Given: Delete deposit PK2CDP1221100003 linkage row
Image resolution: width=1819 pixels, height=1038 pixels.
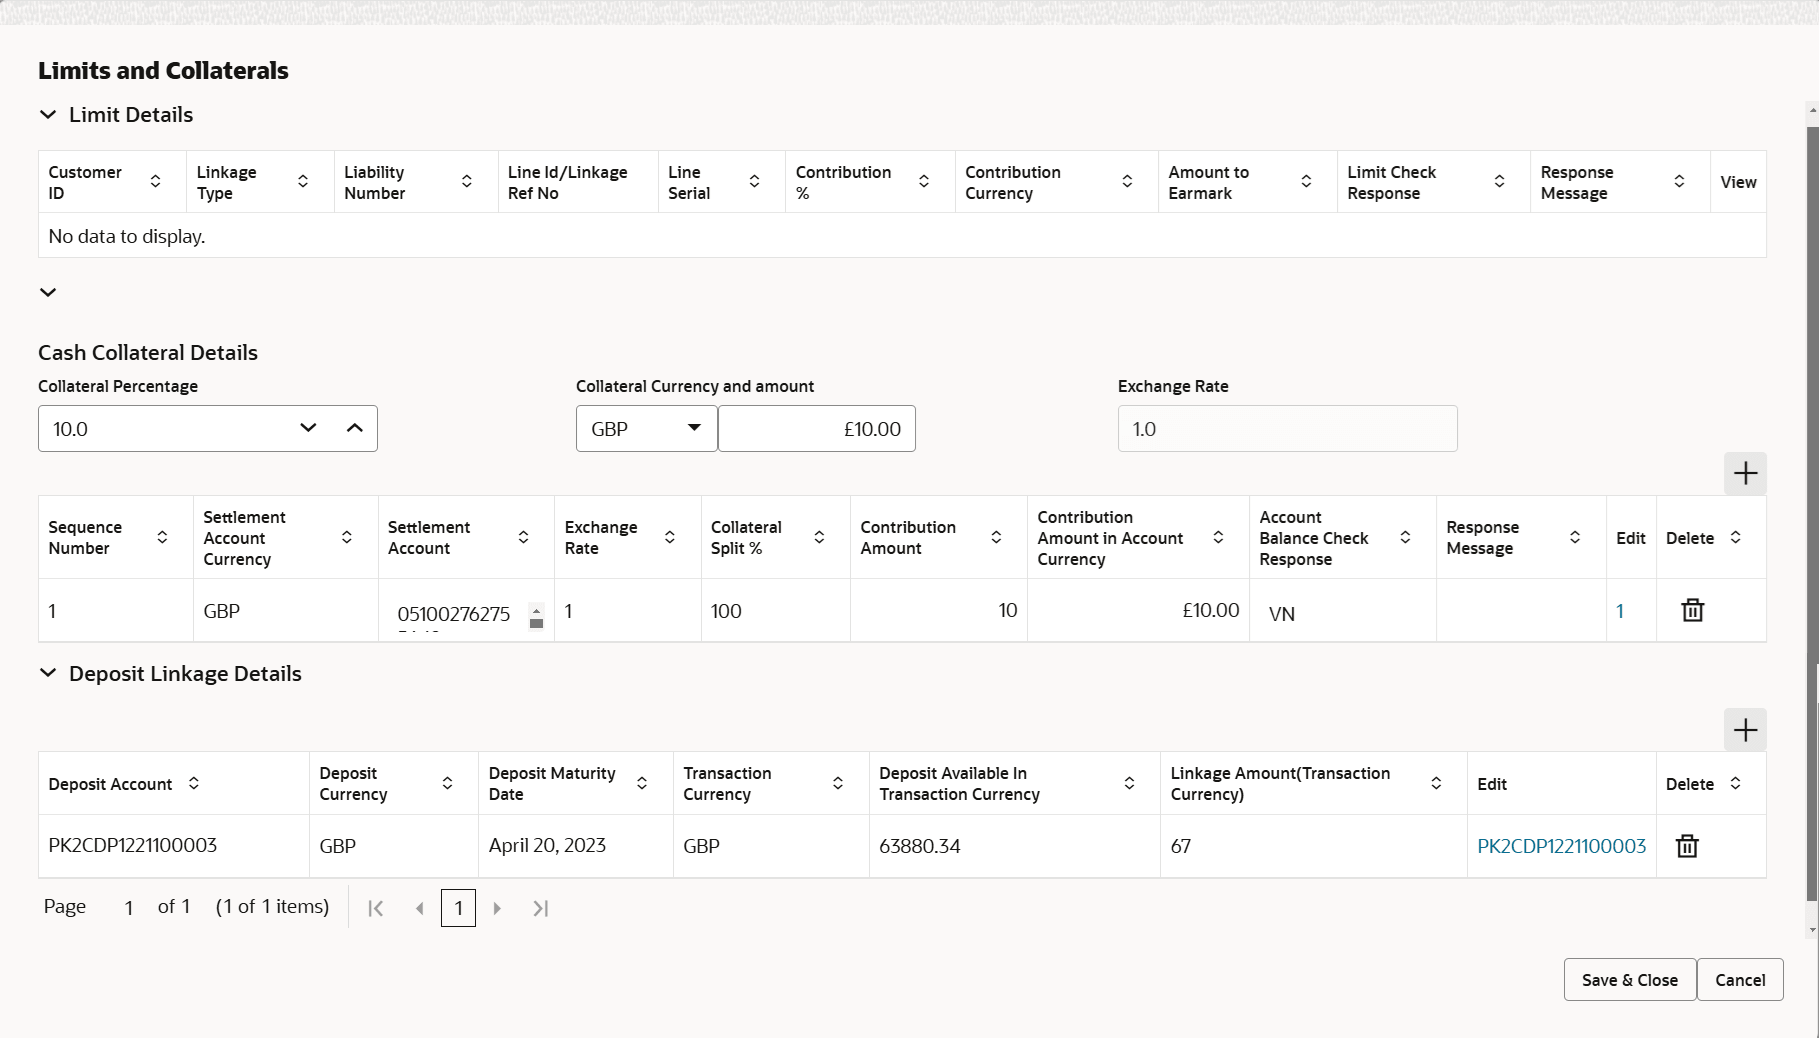Looking at the screenshot, I should click(x=1687, y=846).
